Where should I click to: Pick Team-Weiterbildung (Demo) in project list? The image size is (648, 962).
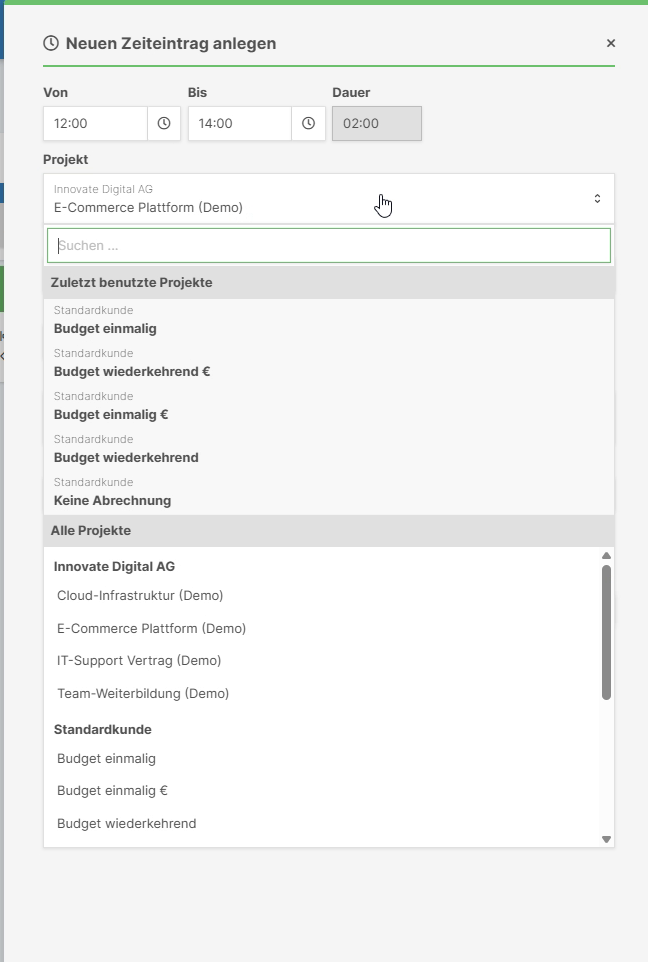coord(143,693)
